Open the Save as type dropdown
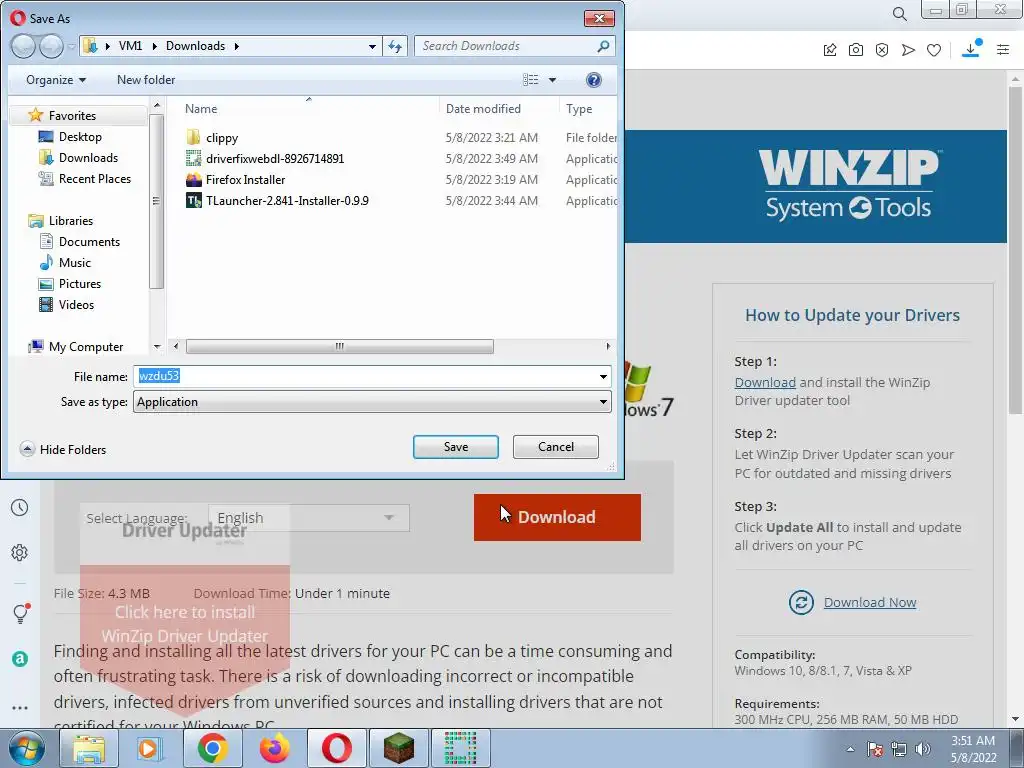Image resolution: width=1024 pixels, height=768 pixels. point(372,402)
